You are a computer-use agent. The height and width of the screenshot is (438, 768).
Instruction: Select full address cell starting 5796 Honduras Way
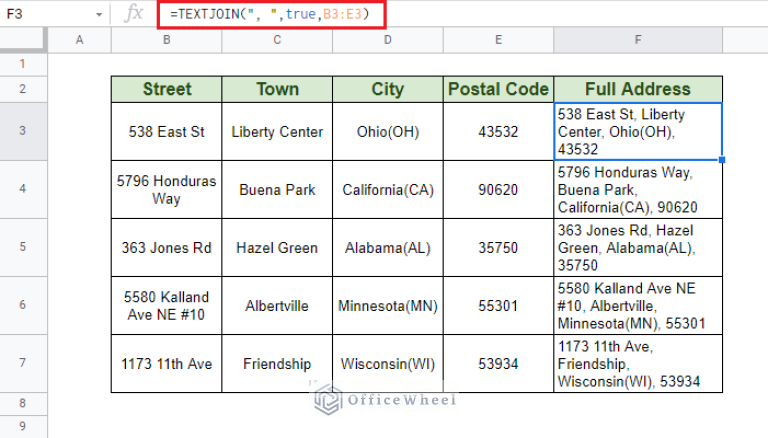(x=638, y=189)
